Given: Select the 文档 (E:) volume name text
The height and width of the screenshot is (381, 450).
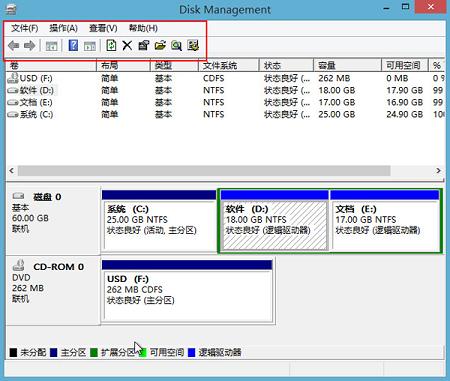Looking at the screenshot, I should (36, 102).
